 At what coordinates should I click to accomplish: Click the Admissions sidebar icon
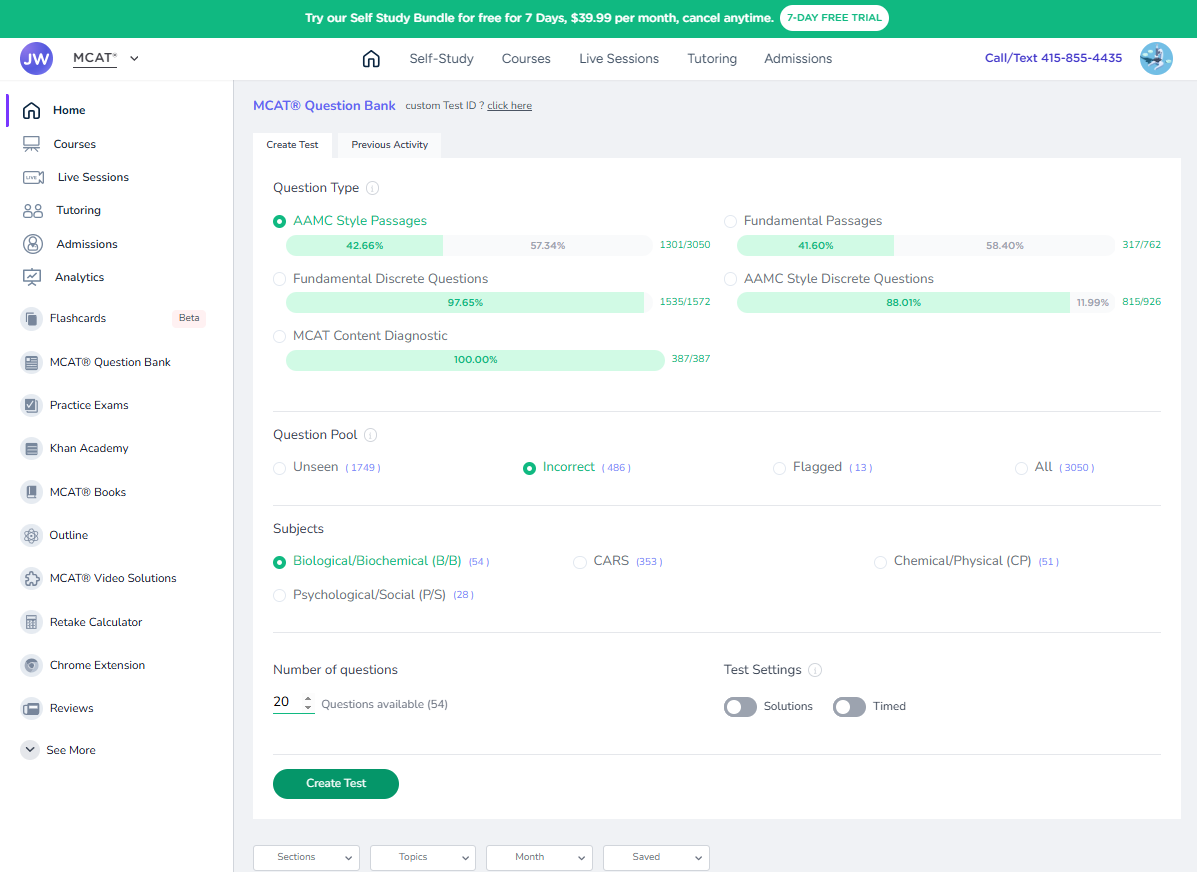(x=33, y=244)
